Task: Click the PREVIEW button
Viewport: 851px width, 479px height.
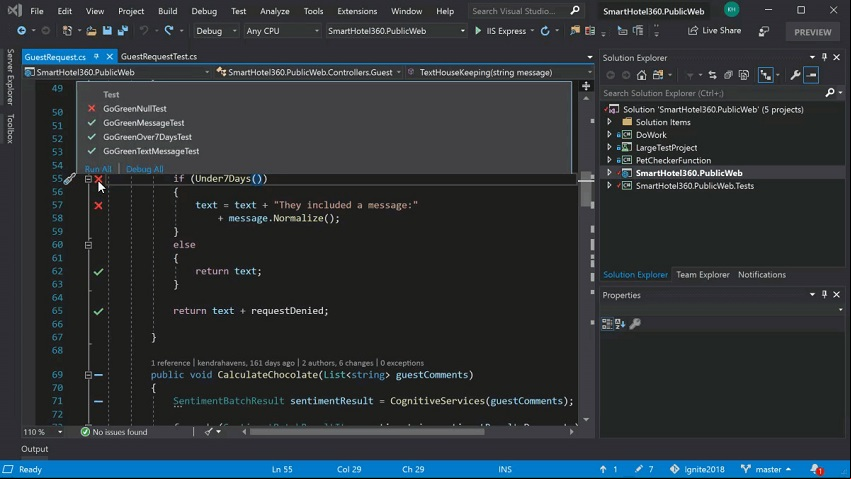Action: 812,32
